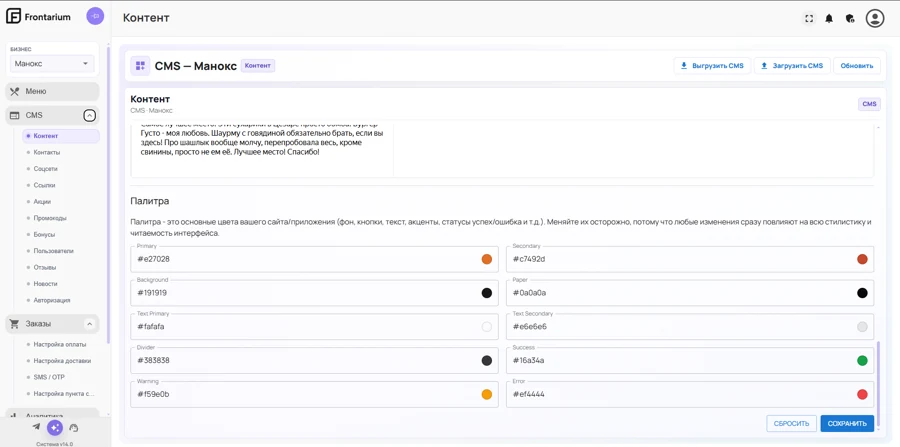Click the Обновить button
900x447 pixels.
857,65
